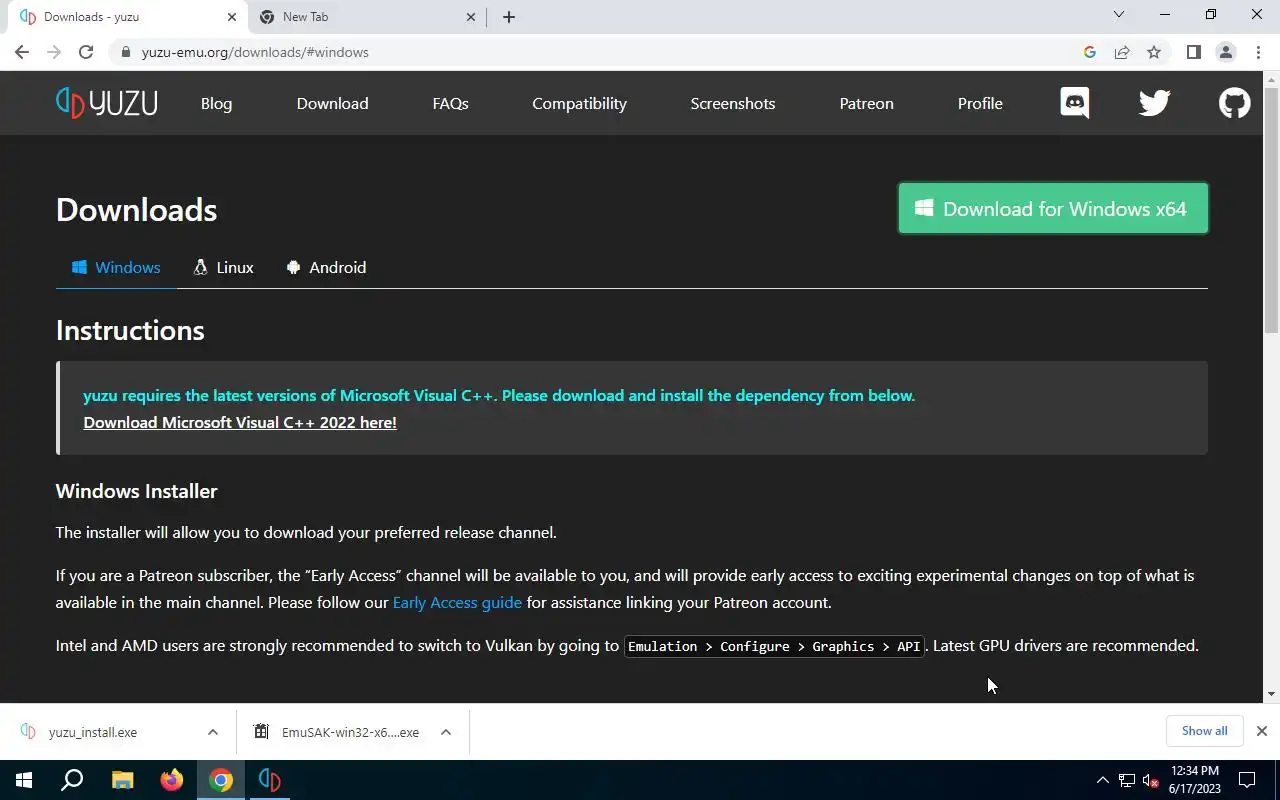Open the Twitter bird icon link
The image size is (1280, 800).
click(1154, 103)
